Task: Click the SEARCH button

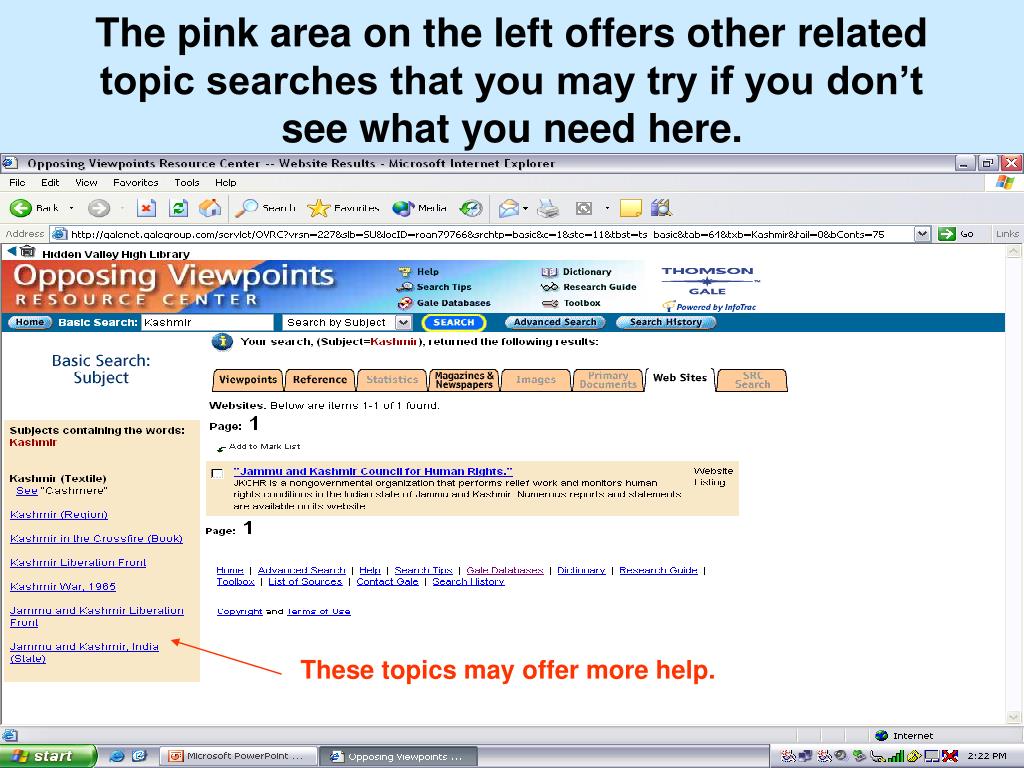Action: coord(454,323)
